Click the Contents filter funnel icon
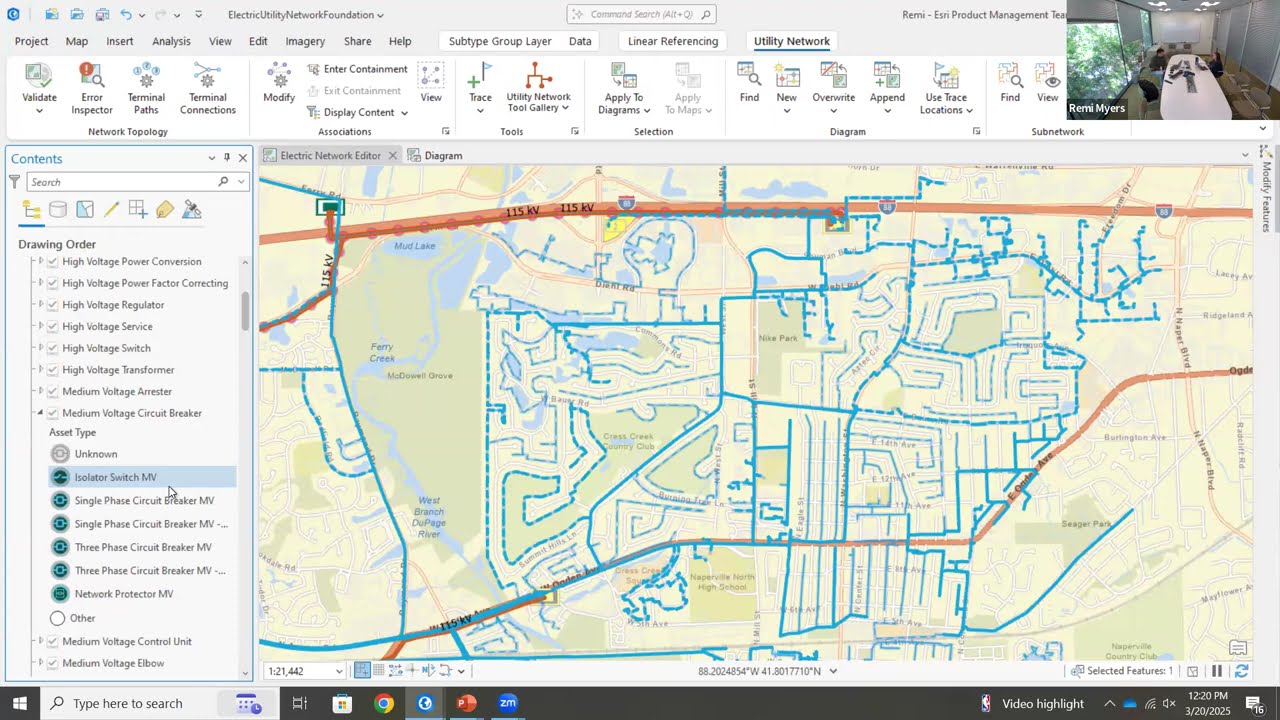Image resolution: width=1280 pixels, height=720 pixels. click(14, 182)
